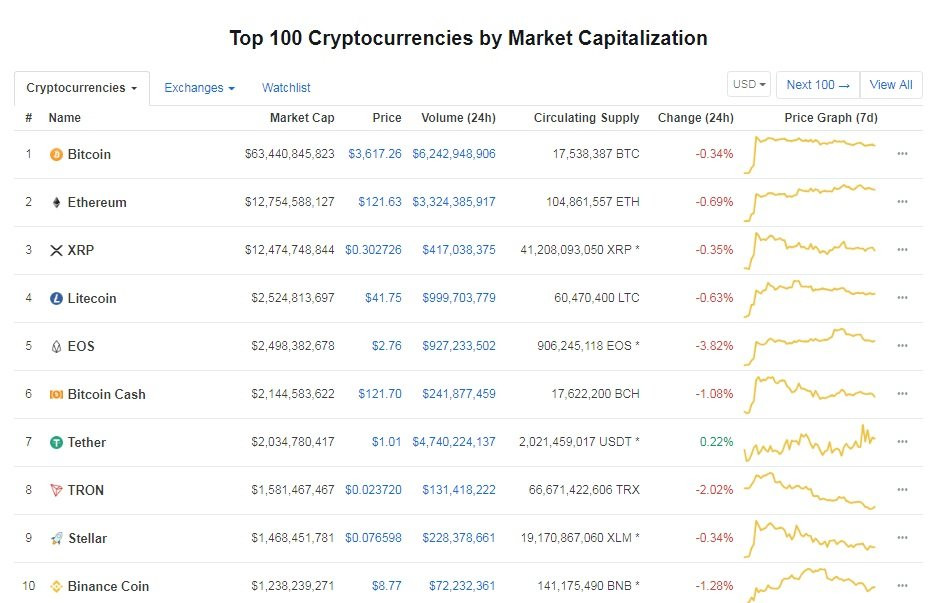939x603 pixels.
Task: Open Bitcoin's price link $3,617.26
Action: [374, 154]
